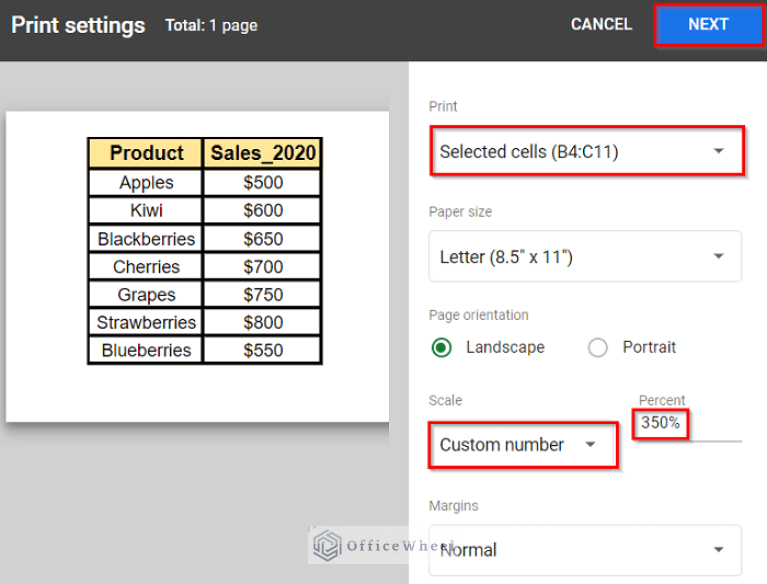The height and width of the screenshot is (584, 767).
Task: Expand the Normal margins dropdown
Action: tap(585, 549)
